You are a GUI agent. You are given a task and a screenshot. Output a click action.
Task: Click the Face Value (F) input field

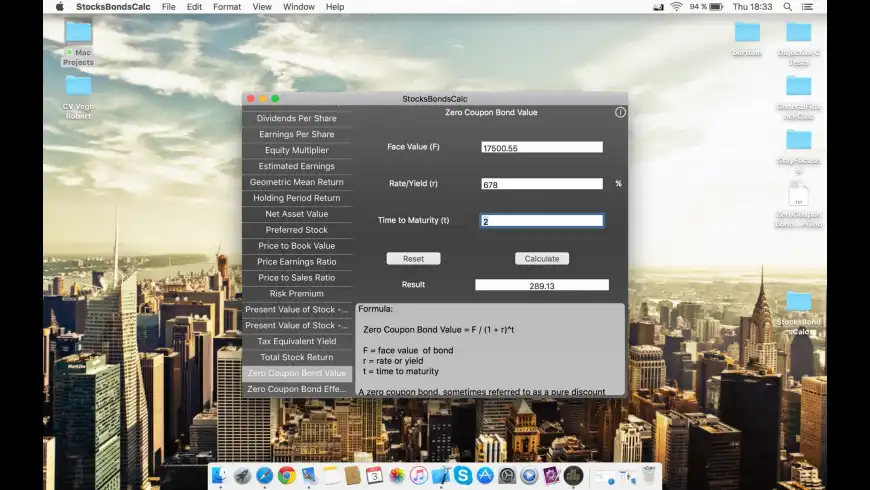541,147
